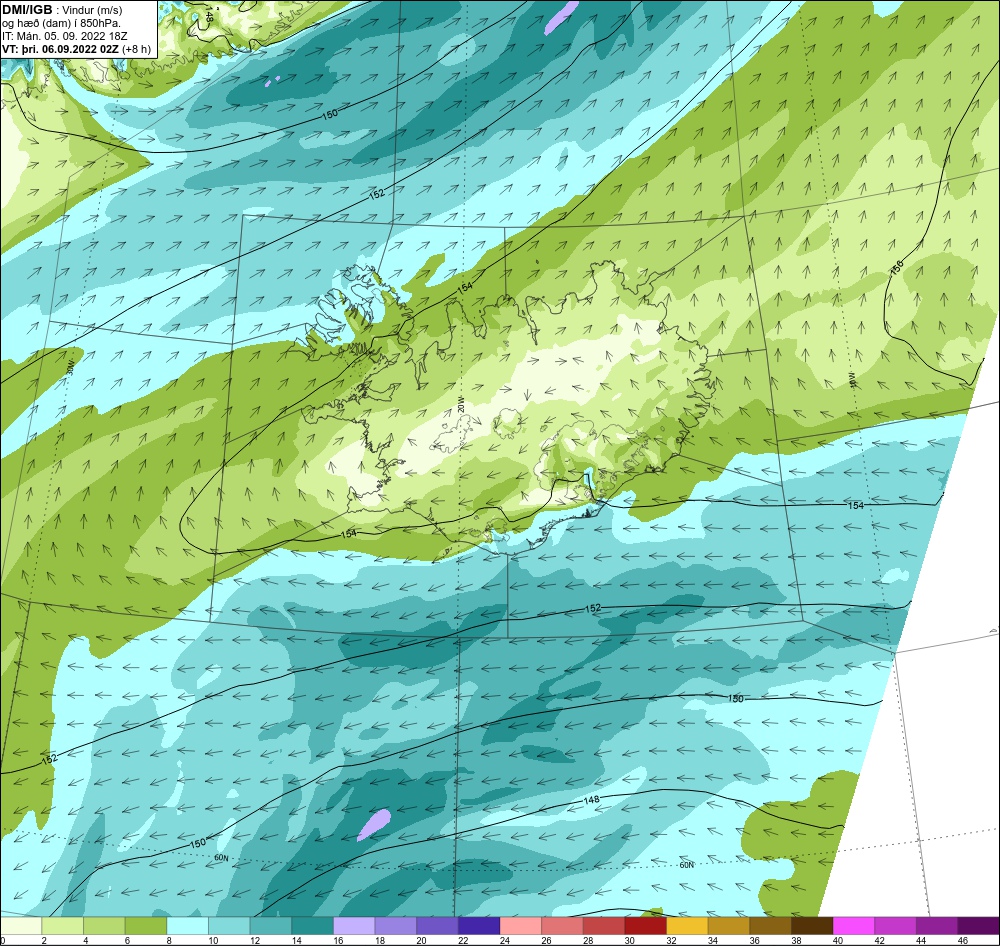The height and width of the screenshot is (946, 1000).
Task: Click the red 28–30 legend swatch
Action: click(604, 926)
